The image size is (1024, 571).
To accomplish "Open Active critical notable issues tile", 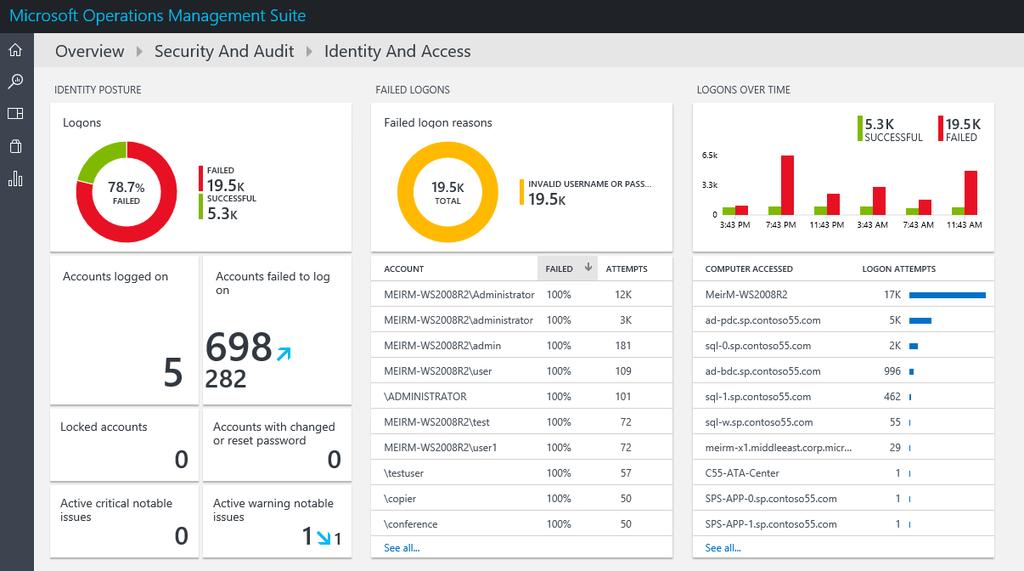I will point(124,521).
